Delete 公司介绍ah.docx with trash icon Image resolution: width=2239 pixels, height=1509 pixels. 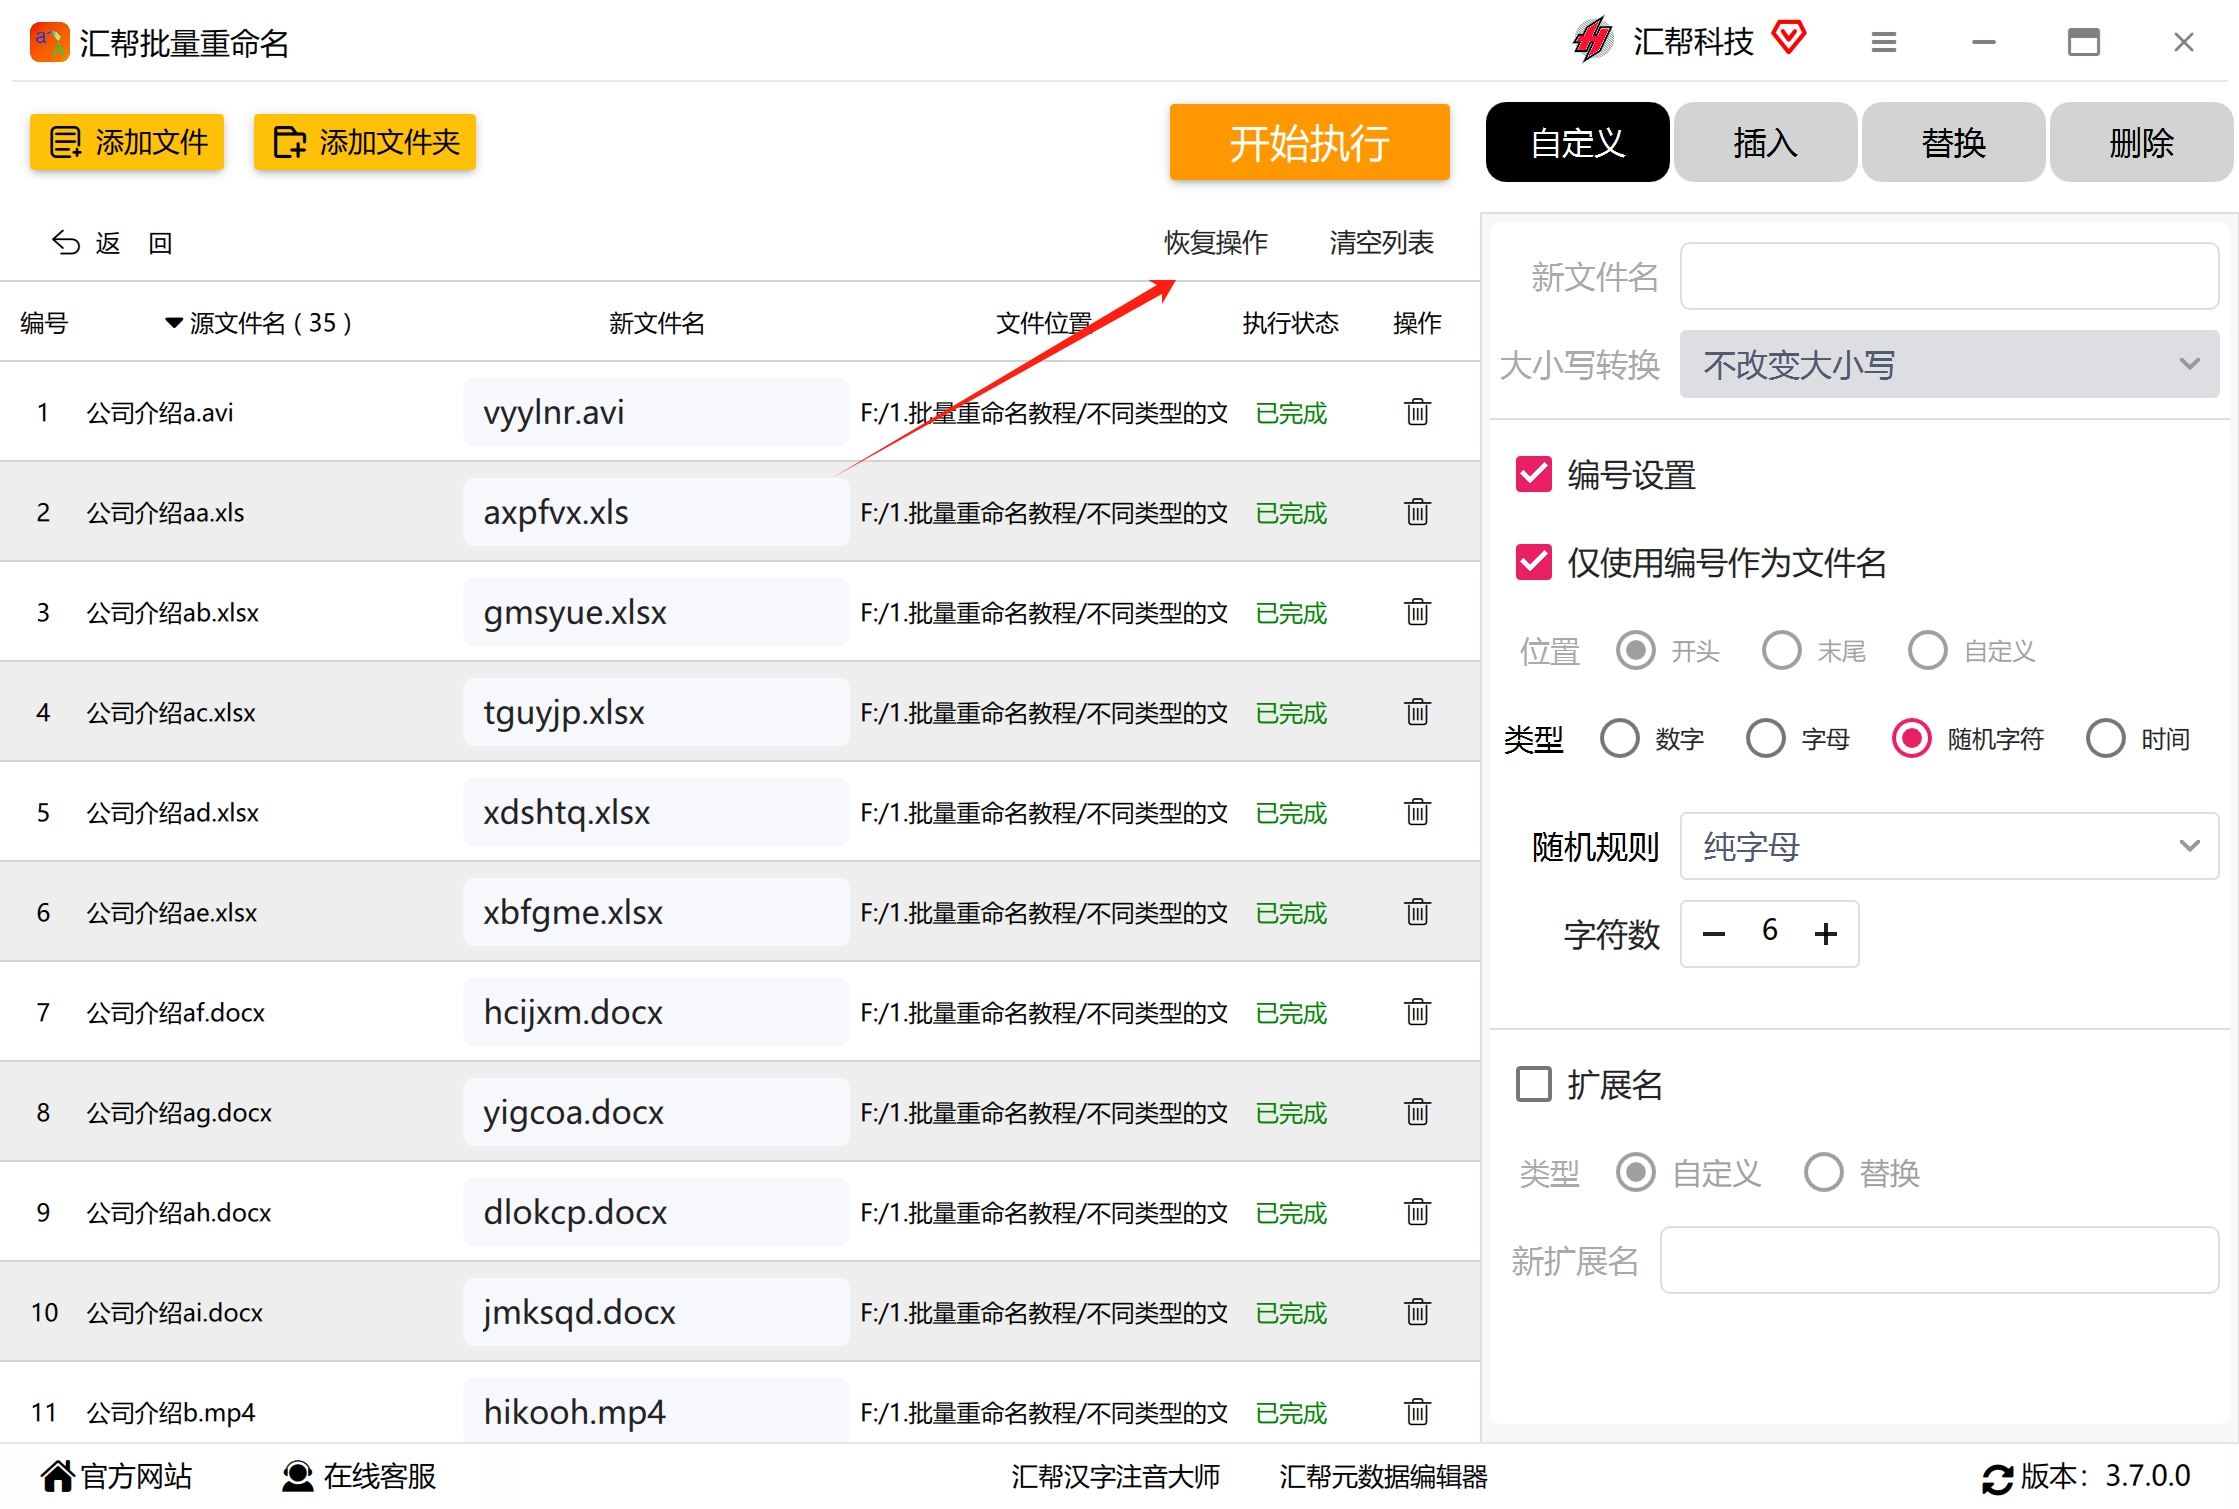(1417, 1212)
